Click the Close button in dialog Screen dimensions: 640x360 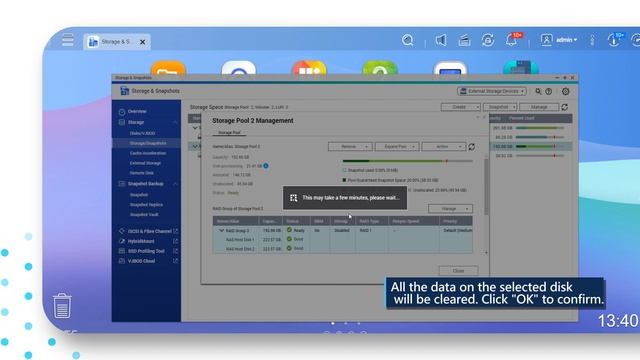458,271
